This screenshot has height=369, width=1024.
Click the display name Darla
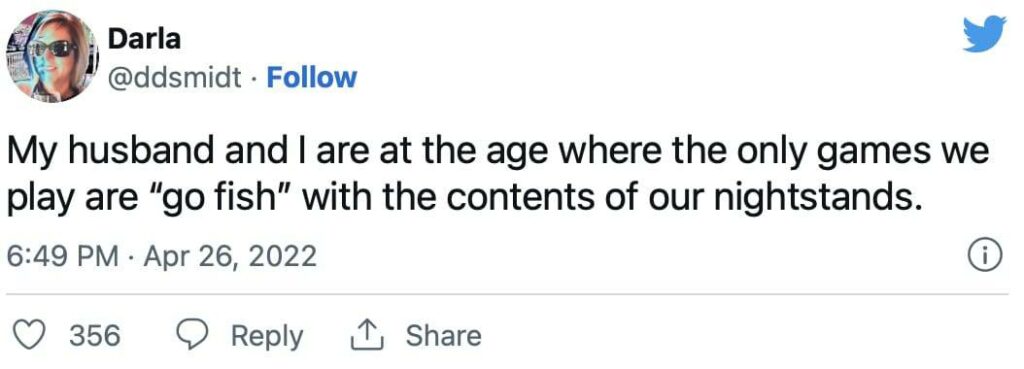144,40
